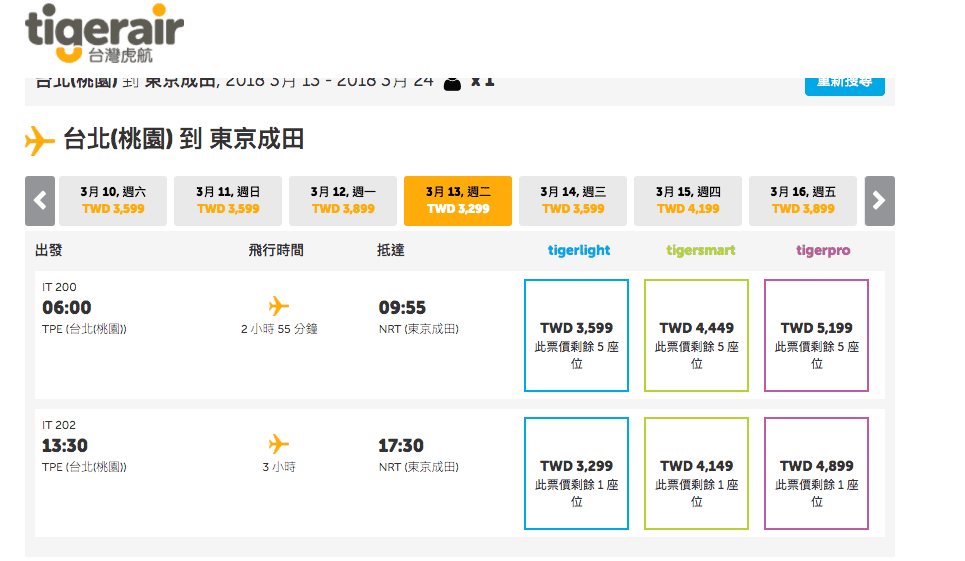Select March 11 Sunday date tab
Screen dimensions: 965x561
coord(228,201)
